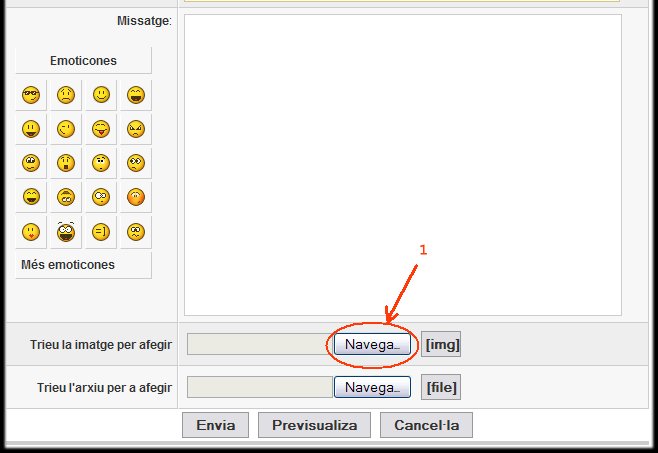This screenshot has width=658, height=453.
Task: Click the [img] insert button
Action: click(441, 344)
